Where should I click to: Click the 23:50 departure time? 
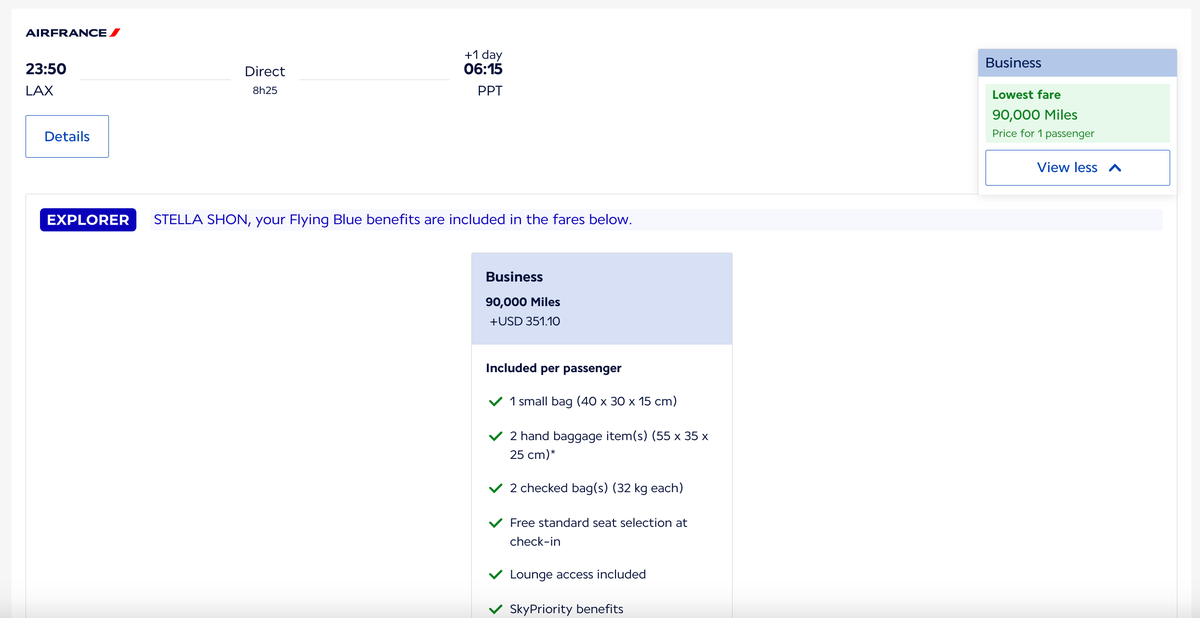coord(46,70)
